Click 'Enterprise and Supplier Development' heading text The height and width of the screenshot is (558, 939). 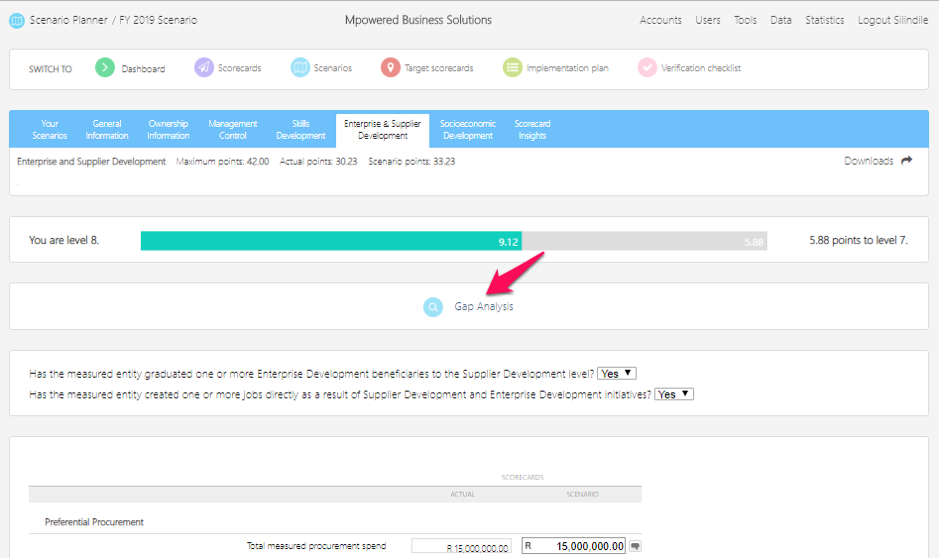(x=91, y=161)
